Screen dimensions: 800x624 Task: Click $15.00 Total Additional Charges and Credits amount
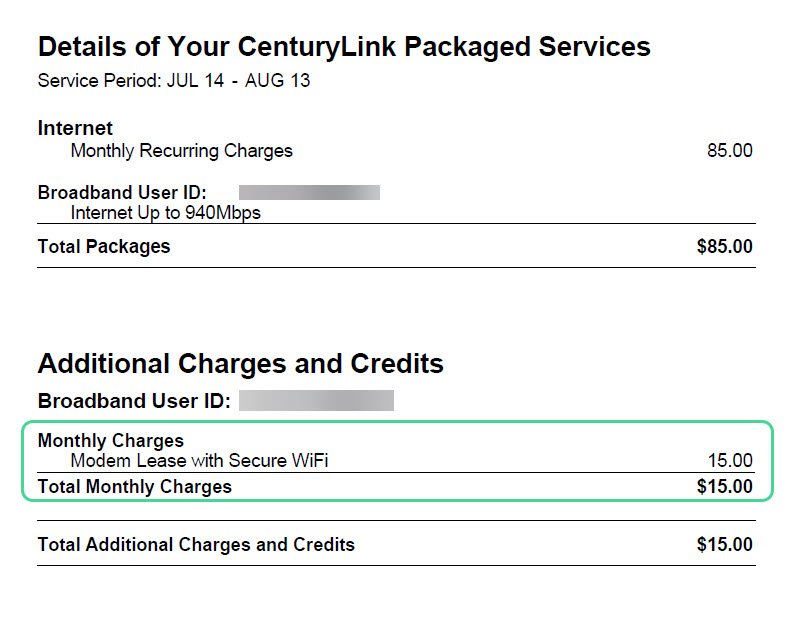pos(724,545)
